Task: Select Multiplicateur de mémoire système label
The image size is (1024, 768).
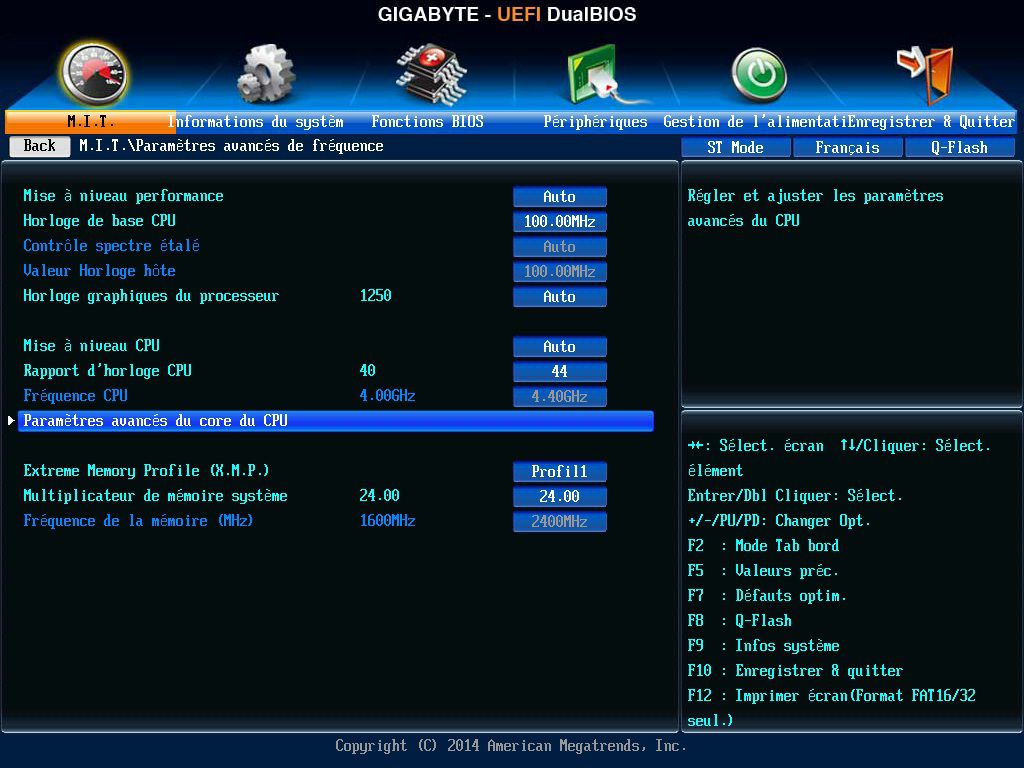Action: (x=155, y=496)
